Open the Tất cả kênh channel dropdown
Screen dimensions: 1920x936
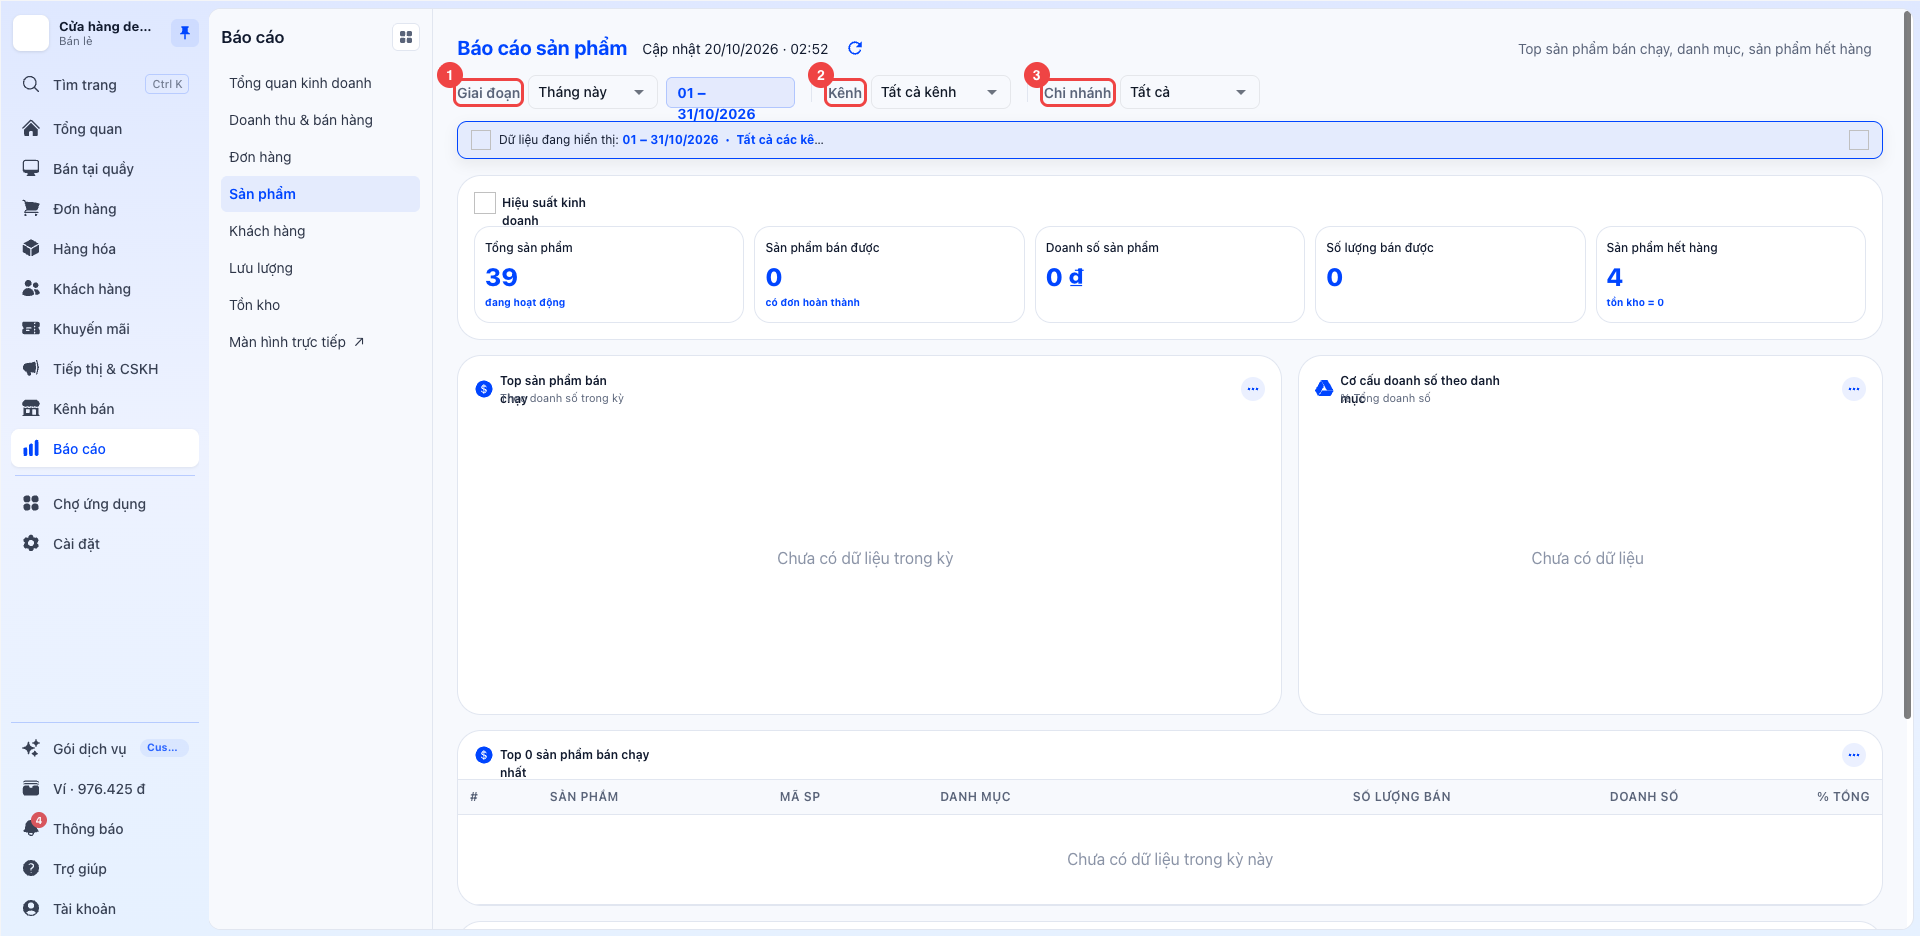pos(940,92)
